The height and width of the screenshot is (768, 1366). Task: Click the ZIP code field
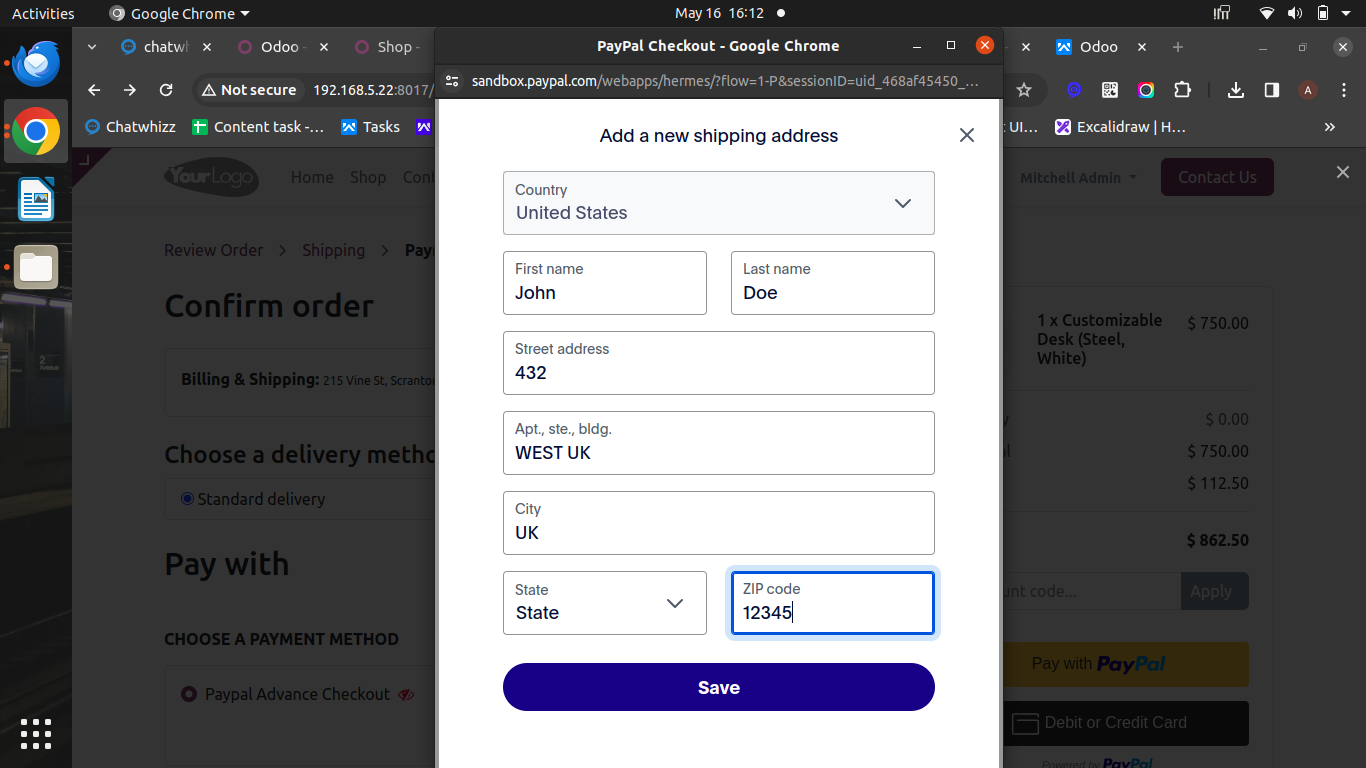[x=832, y=603]
